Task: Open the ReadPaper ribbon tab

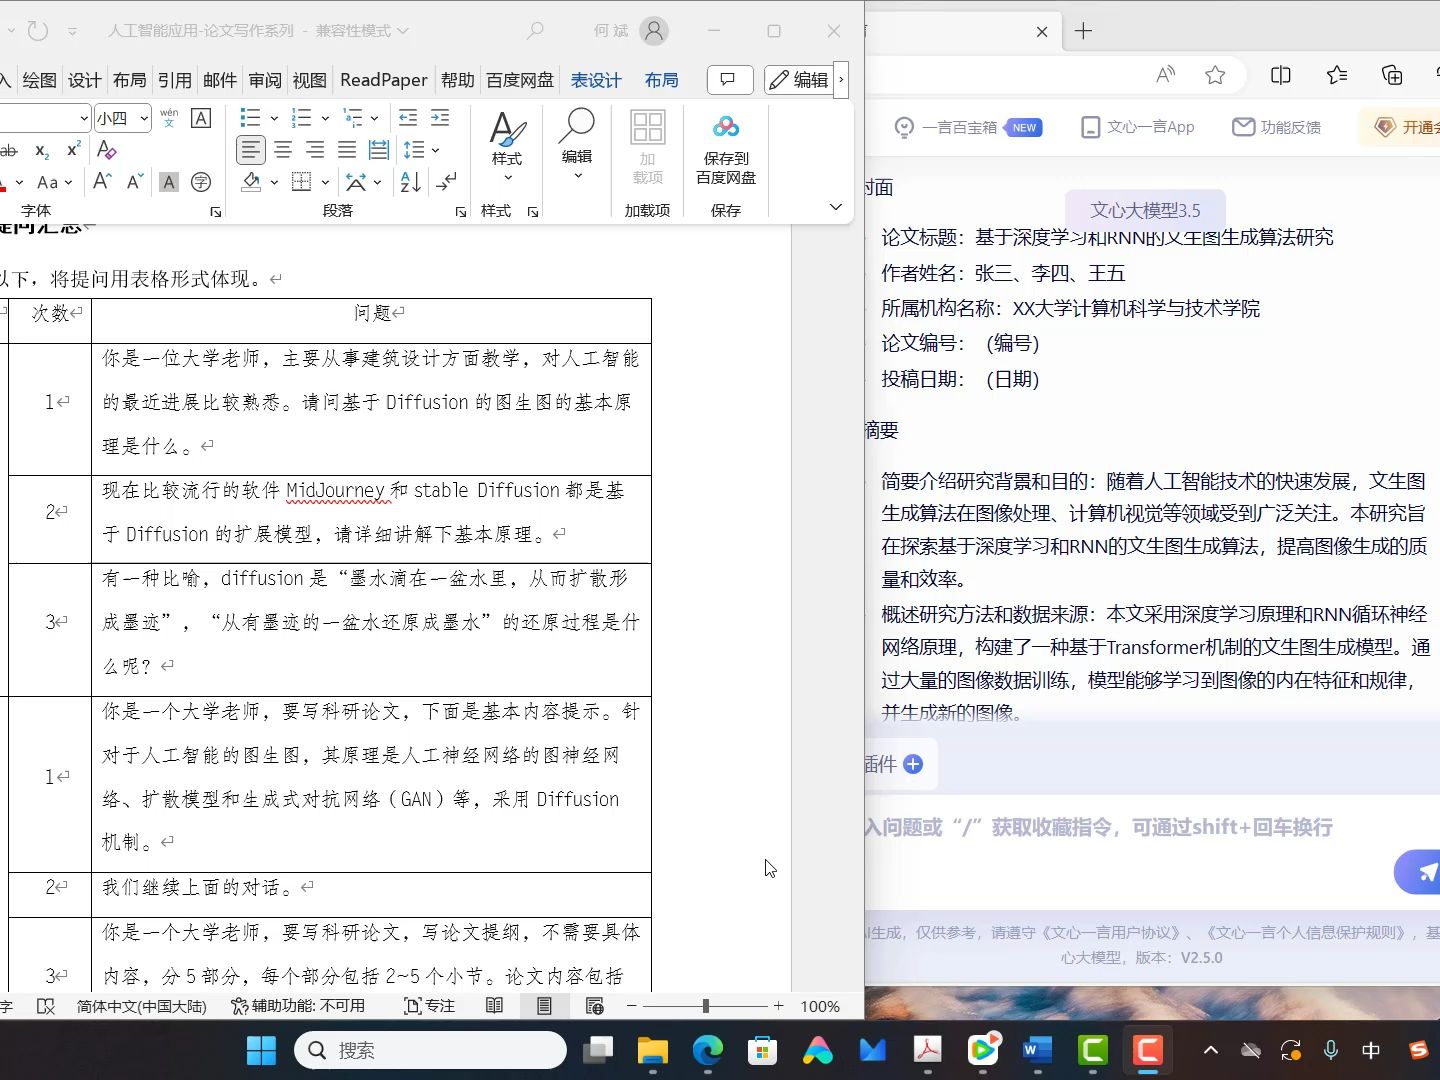Action: [383, 80]
